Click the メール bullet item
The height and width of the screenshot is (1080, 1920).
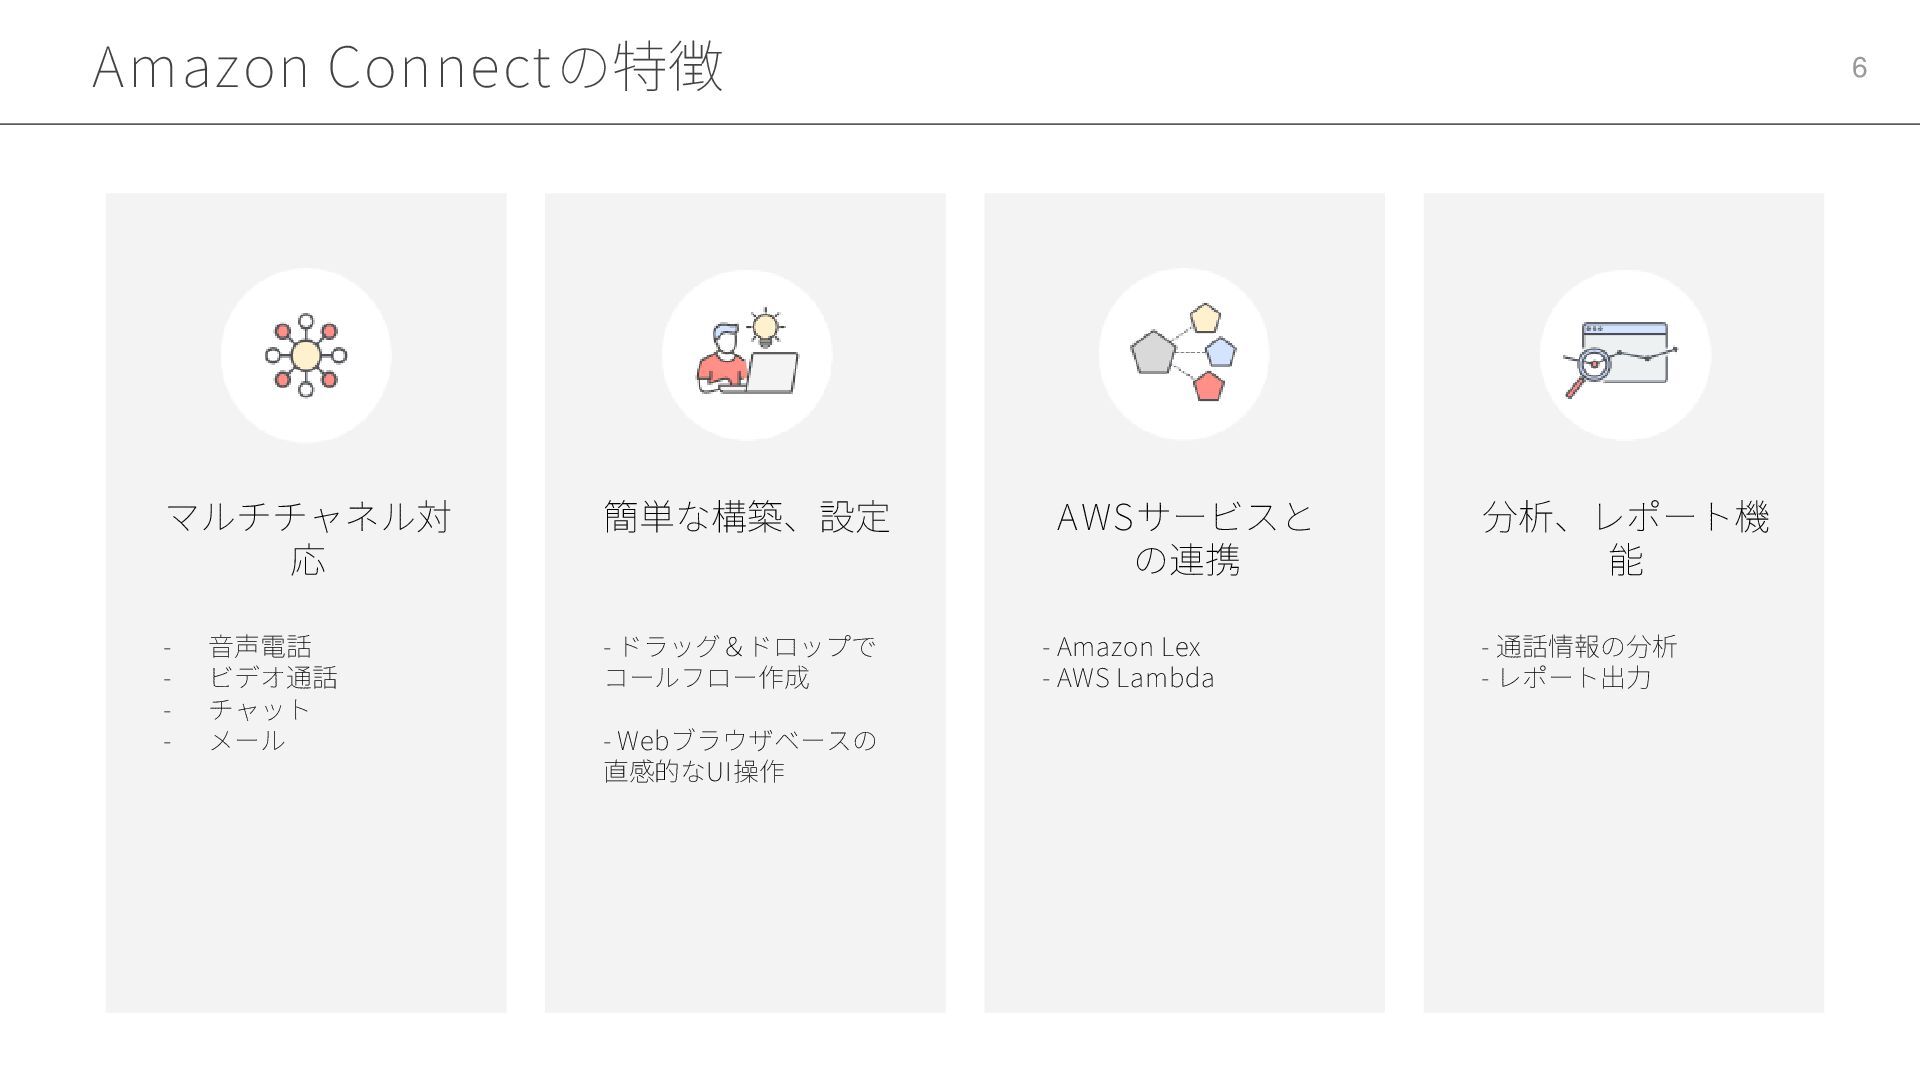pos(247,741)
